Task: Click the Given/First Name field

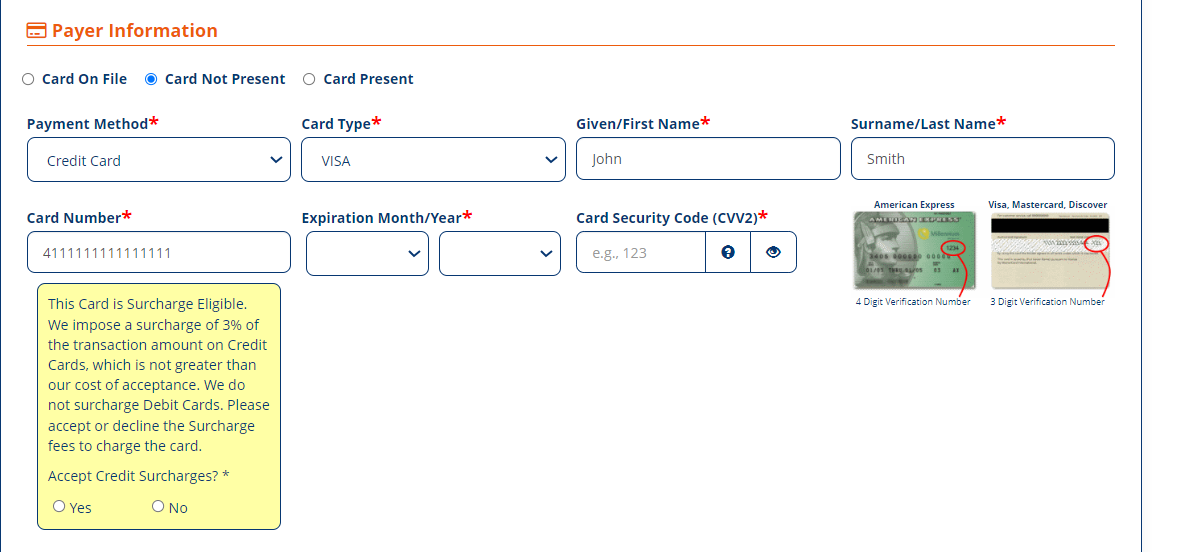Action: click(x=708, y=159)
